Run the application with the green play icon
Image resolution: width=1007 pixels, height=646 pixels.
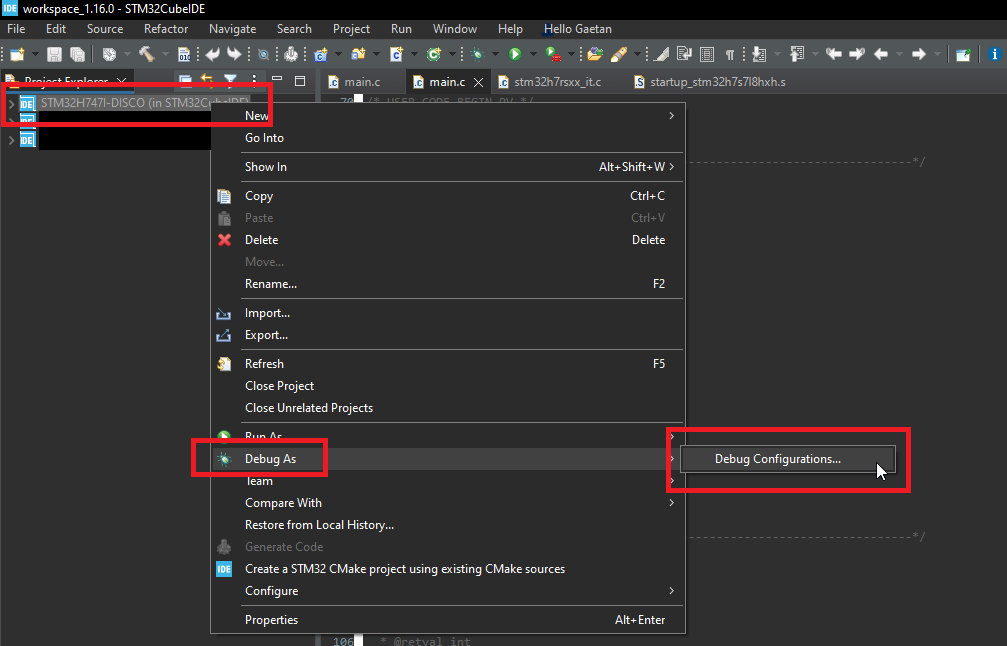(515, 53)
